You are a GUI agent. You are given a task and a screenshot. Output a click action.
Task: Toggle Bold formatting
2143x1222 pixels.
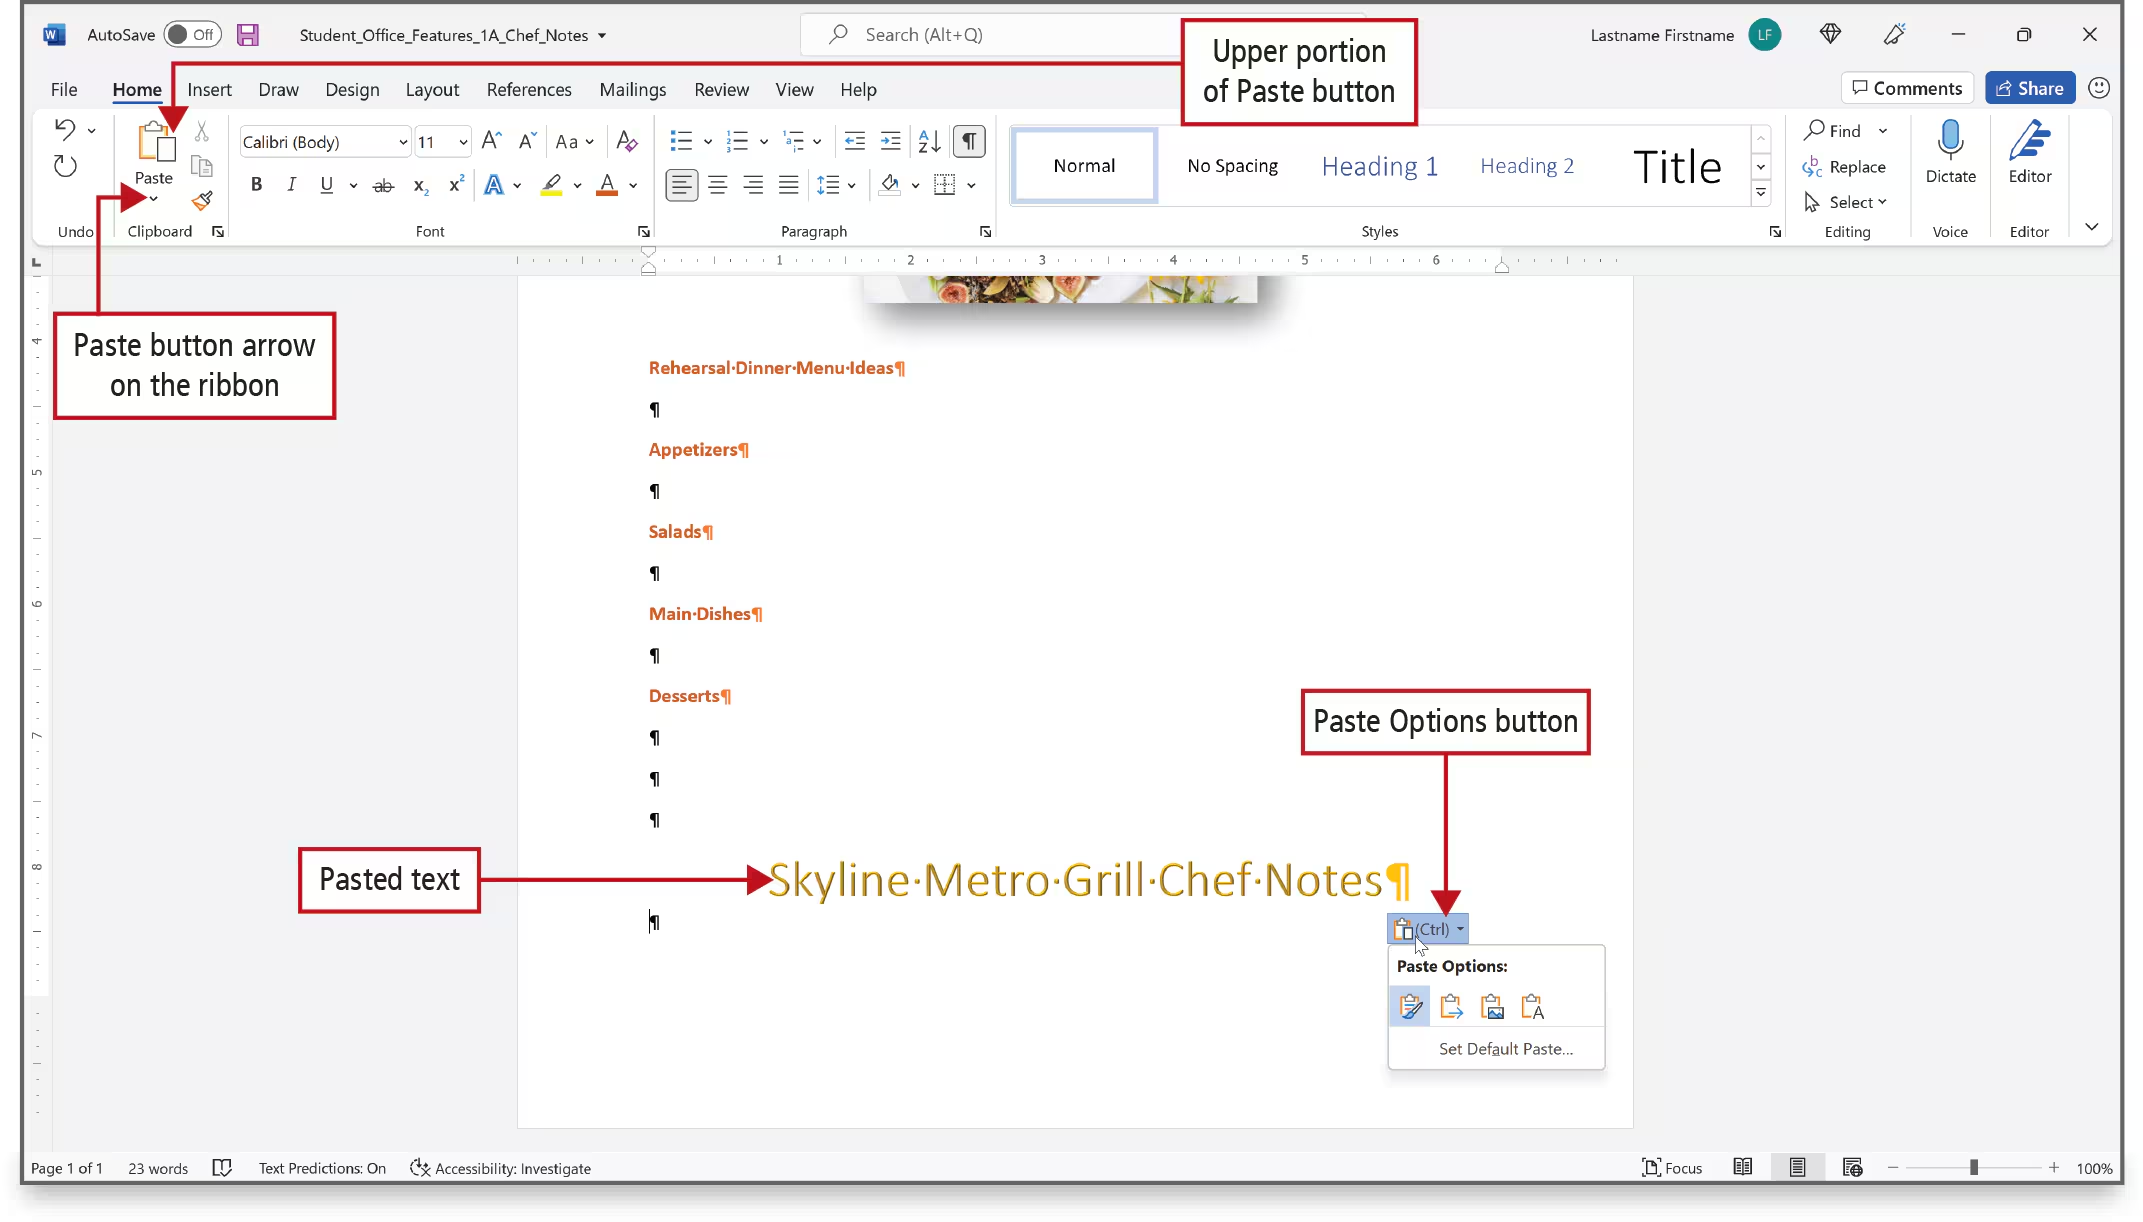(256, 185)
